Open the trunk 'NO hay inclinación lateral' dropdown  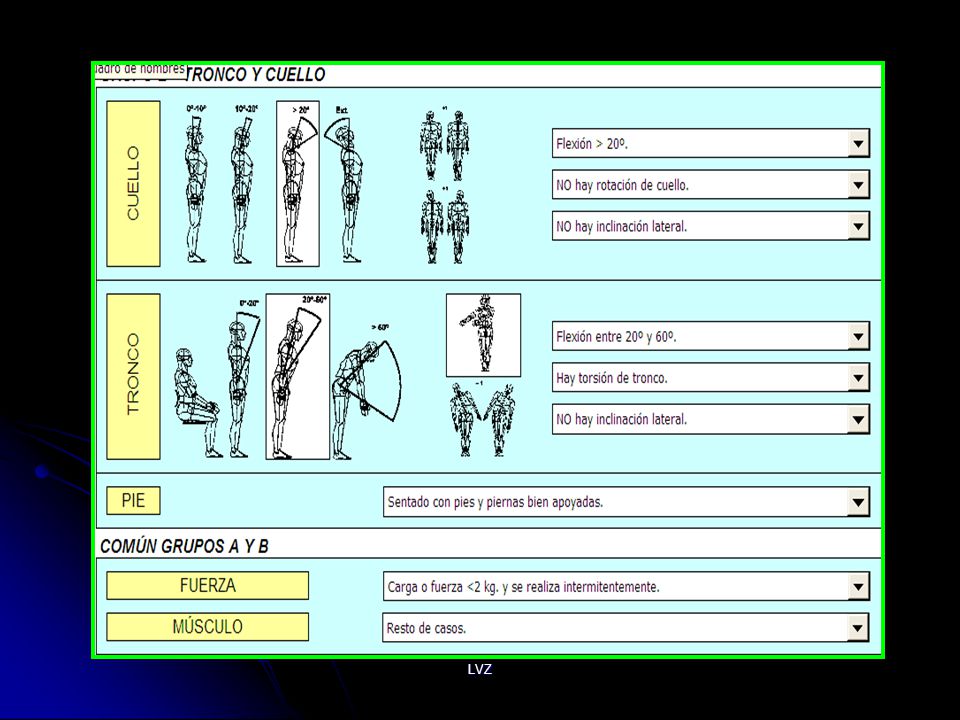[858, 419]
